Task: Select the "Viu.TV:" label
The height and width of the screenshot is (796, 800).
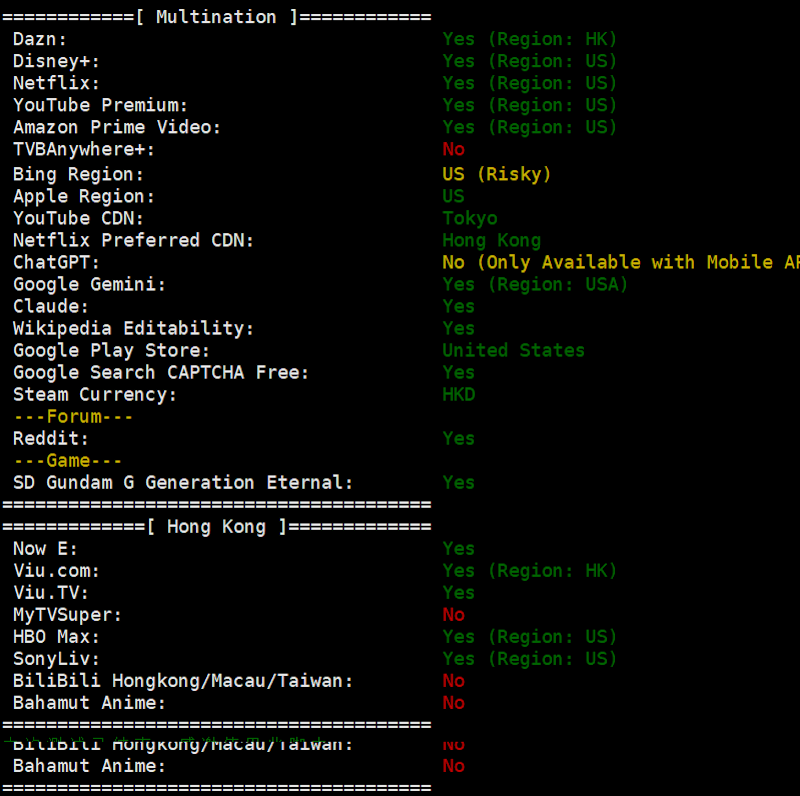Action: tap(51, 593)
